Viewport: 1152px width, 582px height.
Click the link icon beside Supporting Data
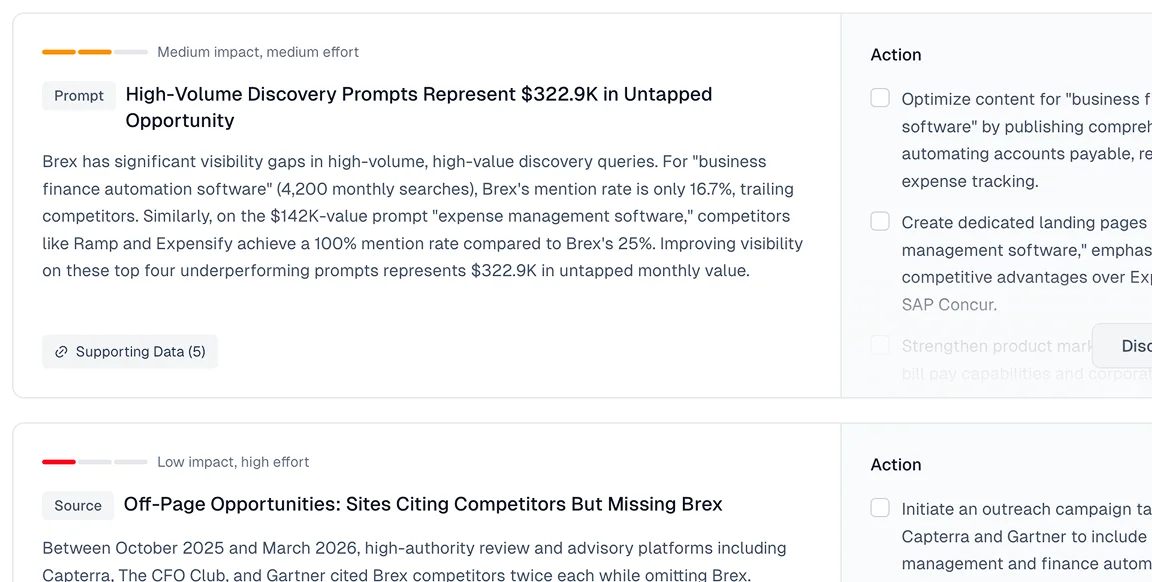(x=61, y=352)
